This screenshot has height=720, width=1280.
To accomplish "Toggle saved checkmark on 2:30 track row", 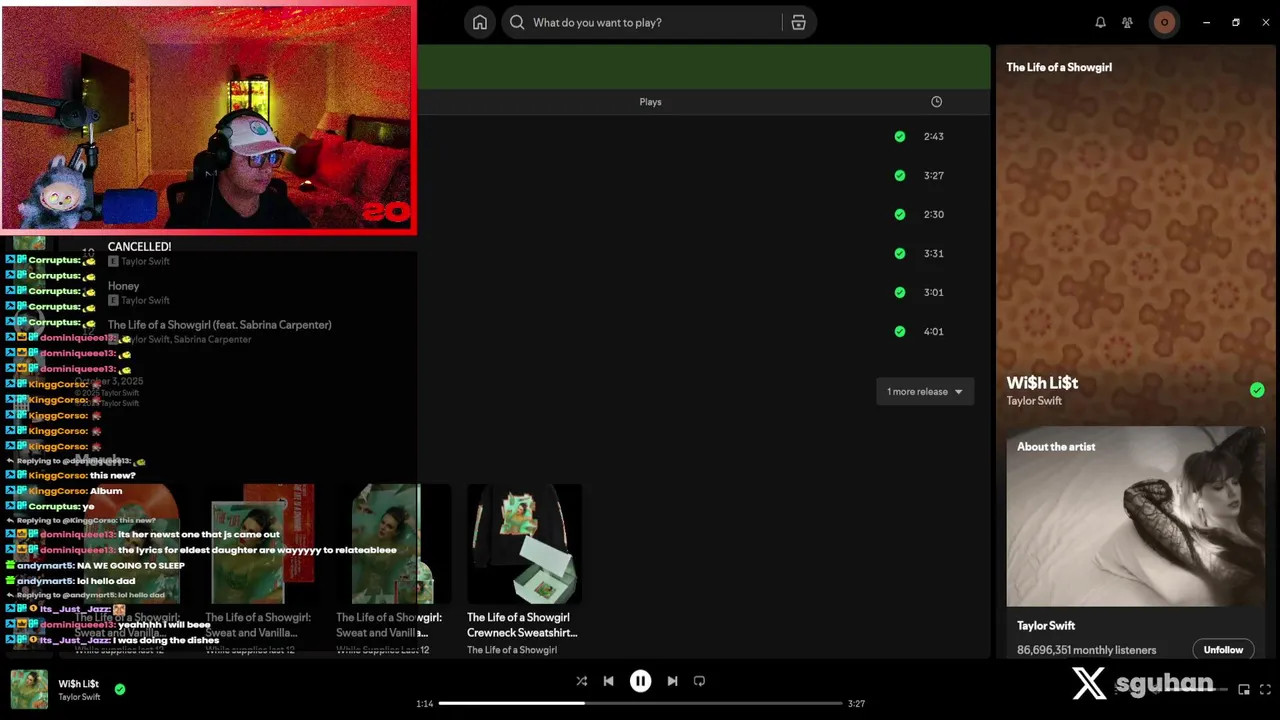I will coord(900,214).
